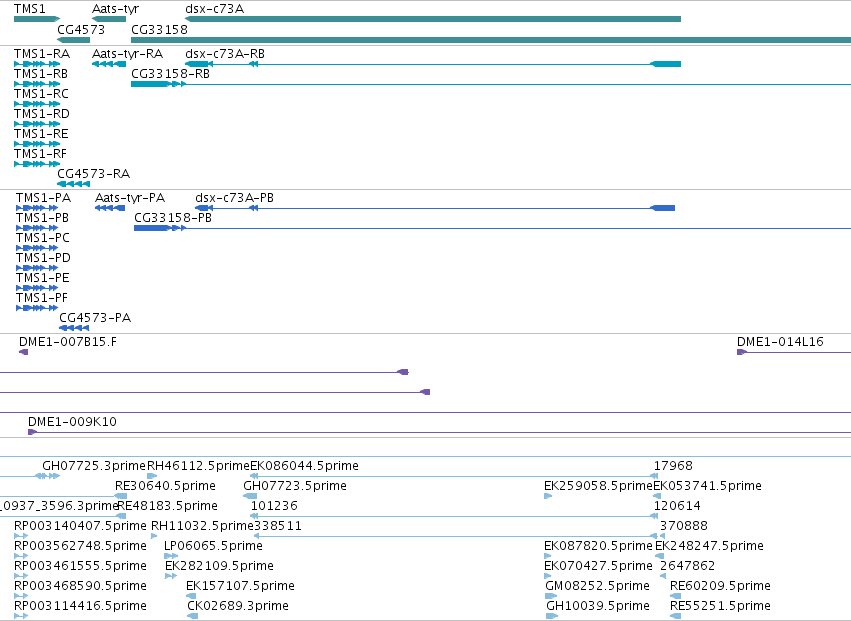The width and height of the screenshot is (851, 621).
Task: Select EST EK248247.5prime
Action: click(709, 546)
